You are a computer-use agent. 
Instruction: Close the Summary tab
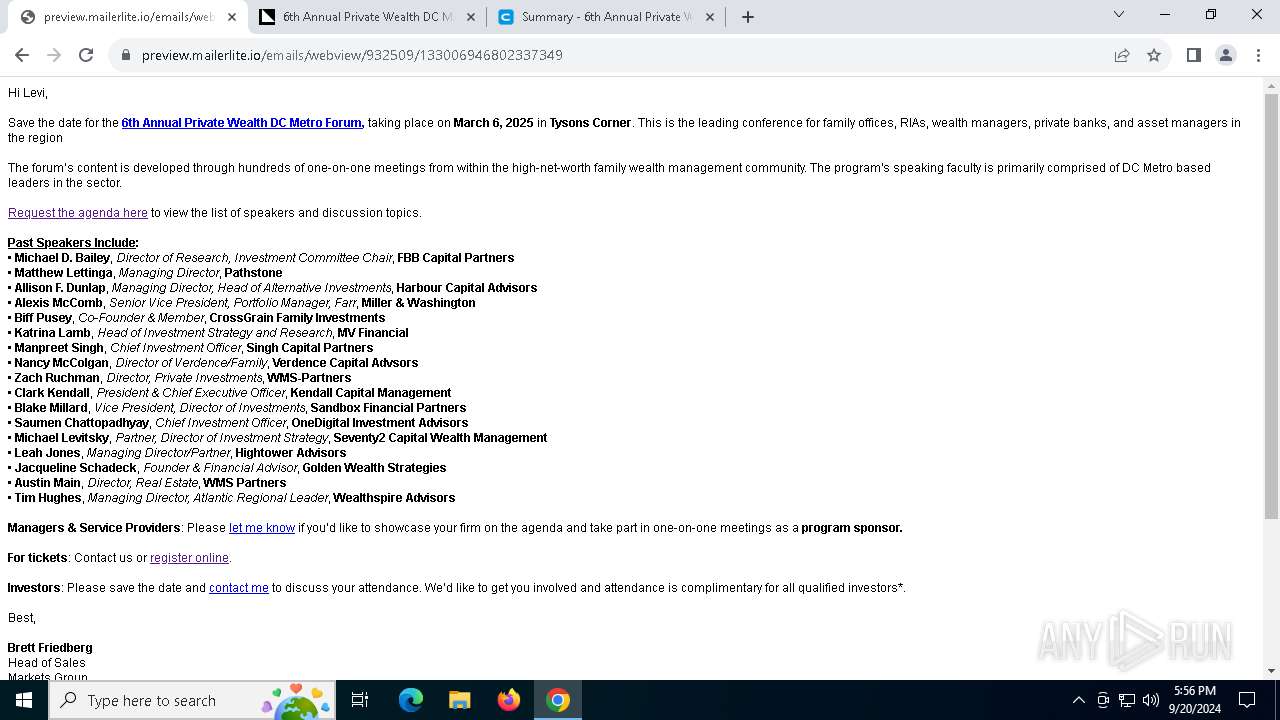709,16
